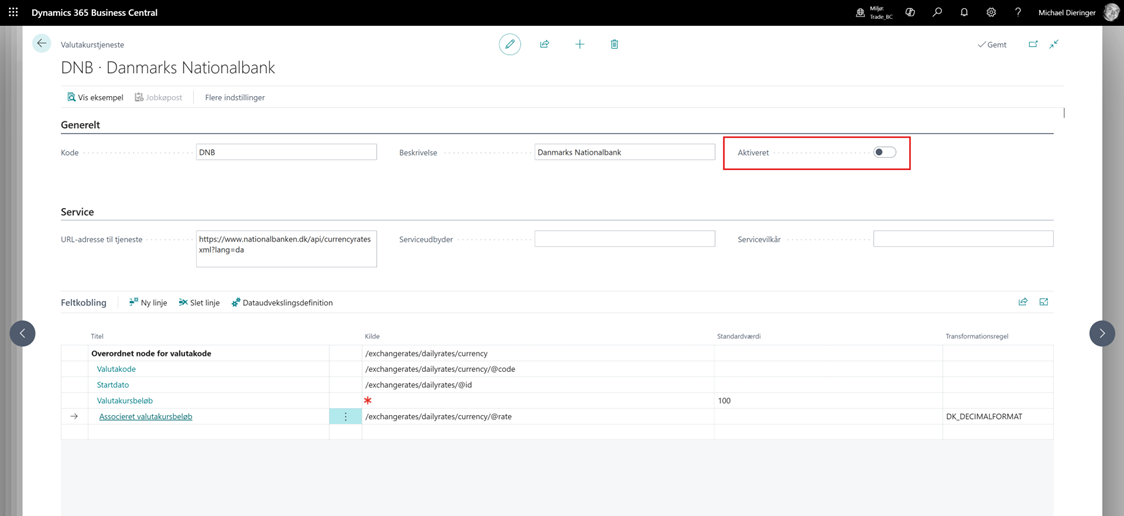Viewport: 1124px width, 516px height.
Task: Open search magnifier in top bar
Action: [937, 13]
